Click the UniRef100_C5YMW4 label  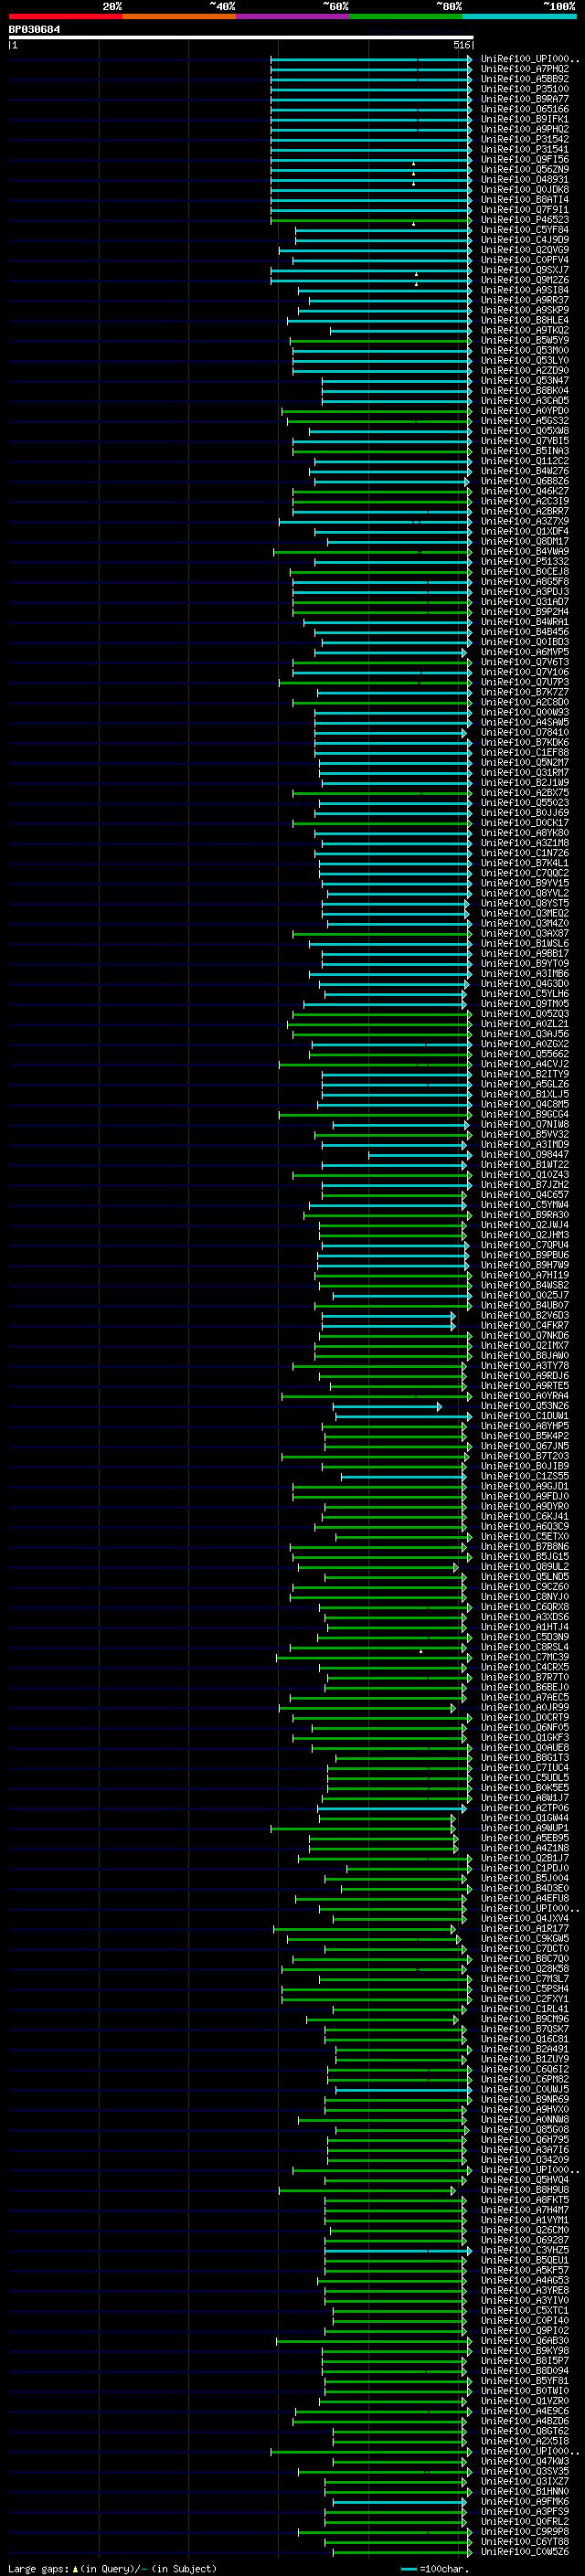[525, 1205]
